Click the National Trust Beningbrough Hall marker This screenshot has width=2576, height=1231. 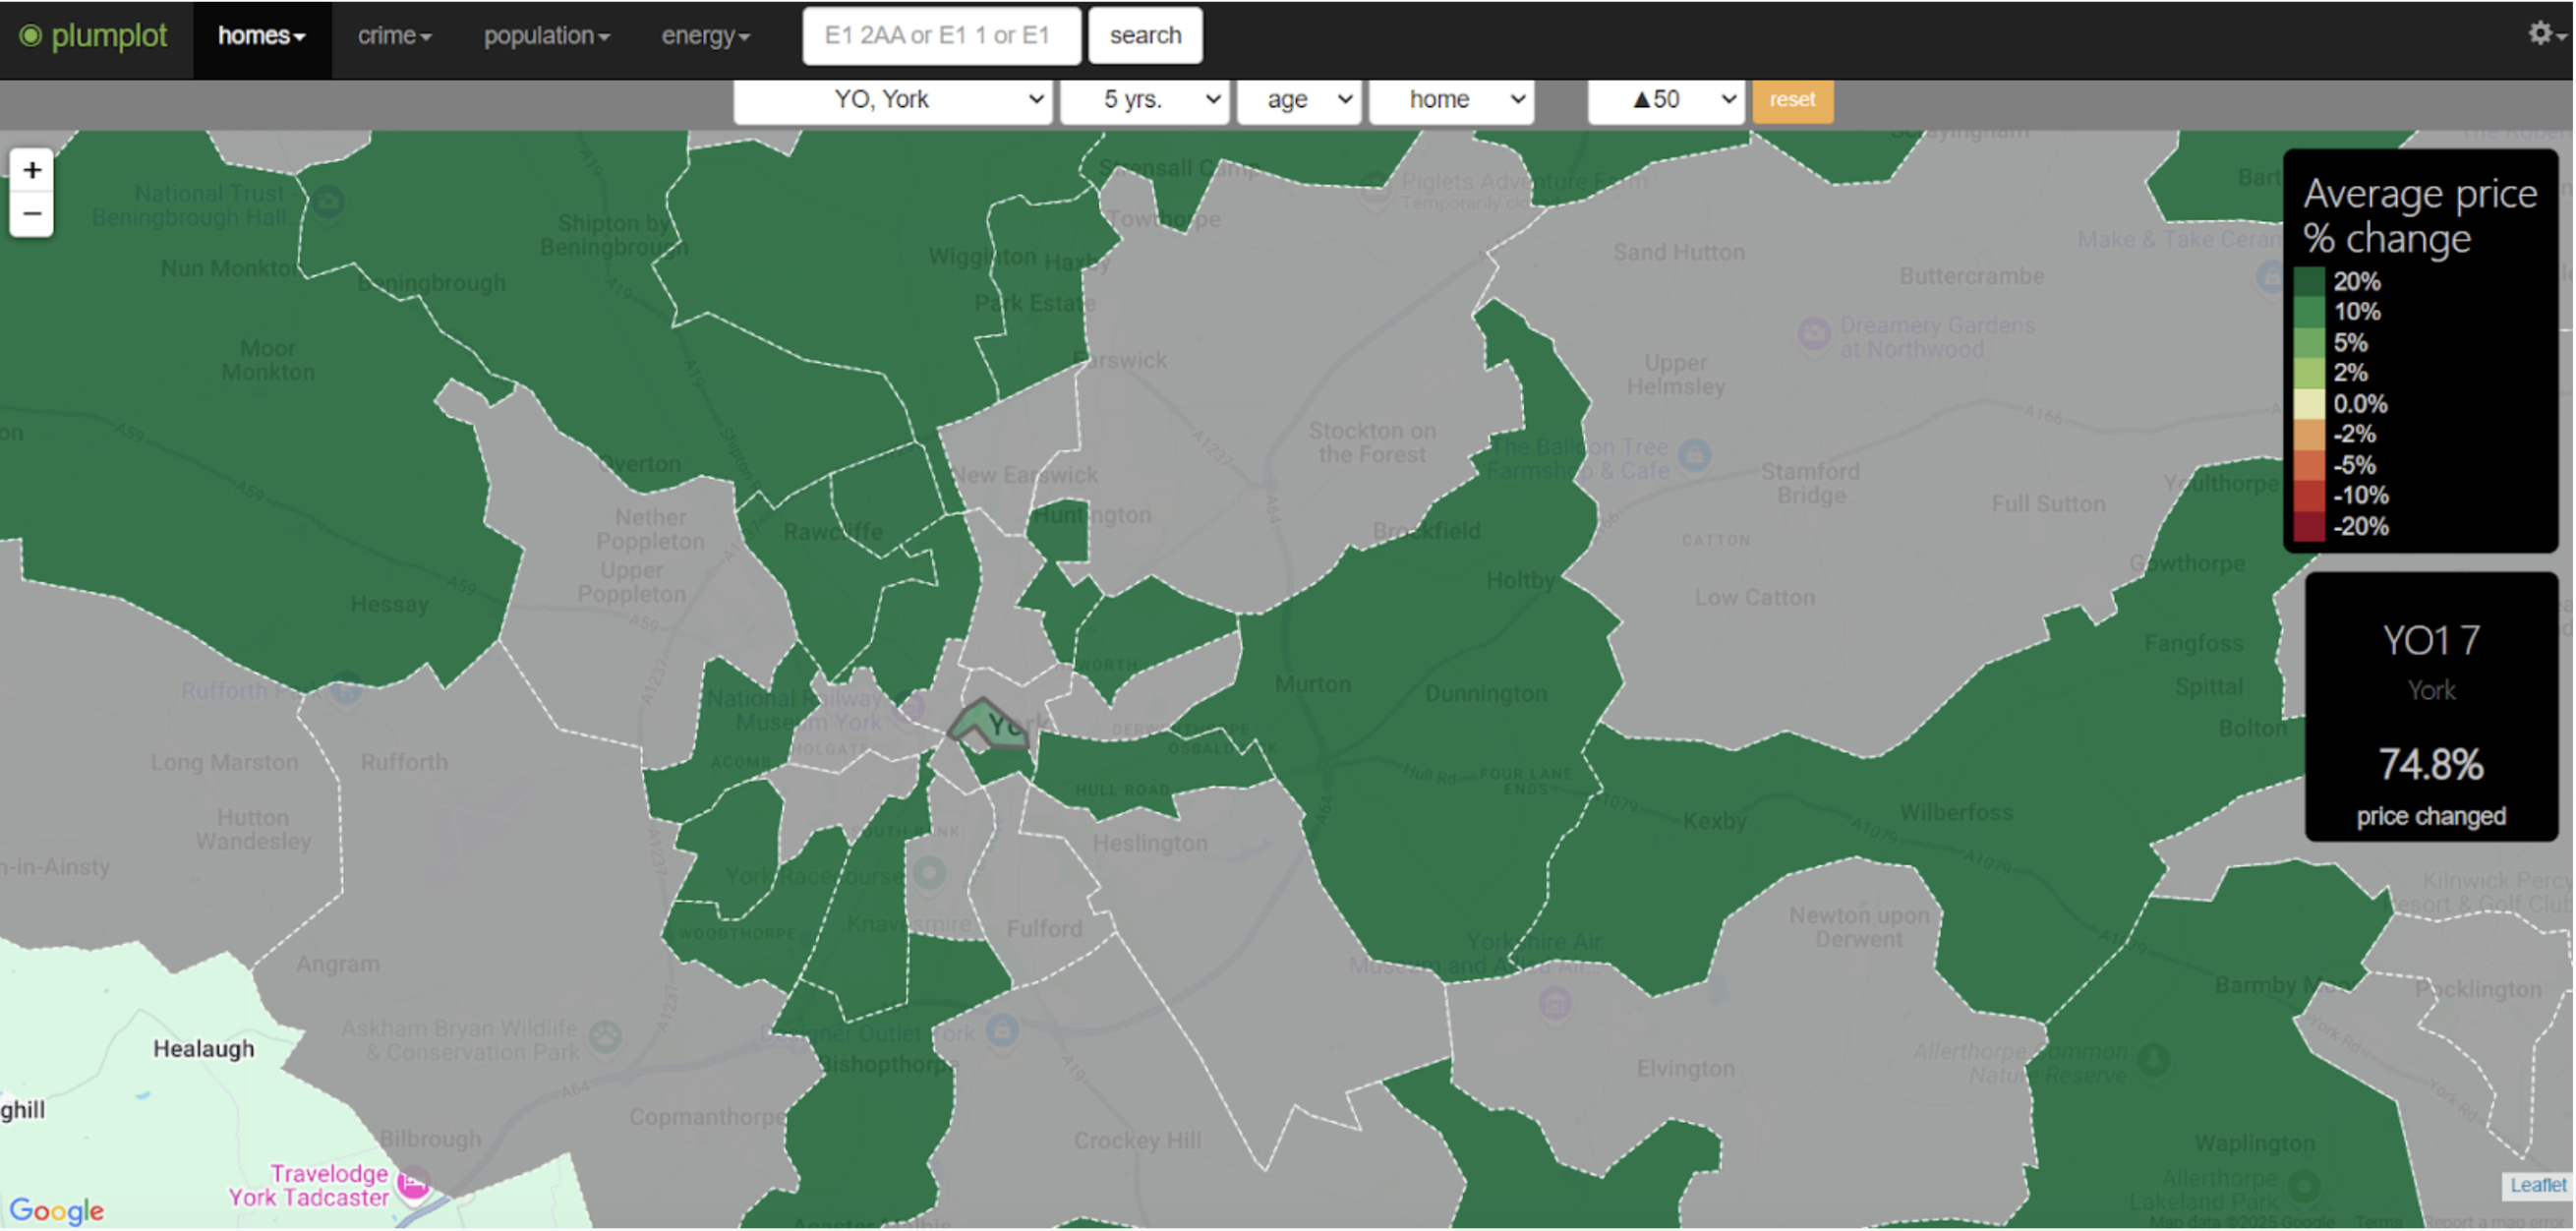(x=328, y=203)
